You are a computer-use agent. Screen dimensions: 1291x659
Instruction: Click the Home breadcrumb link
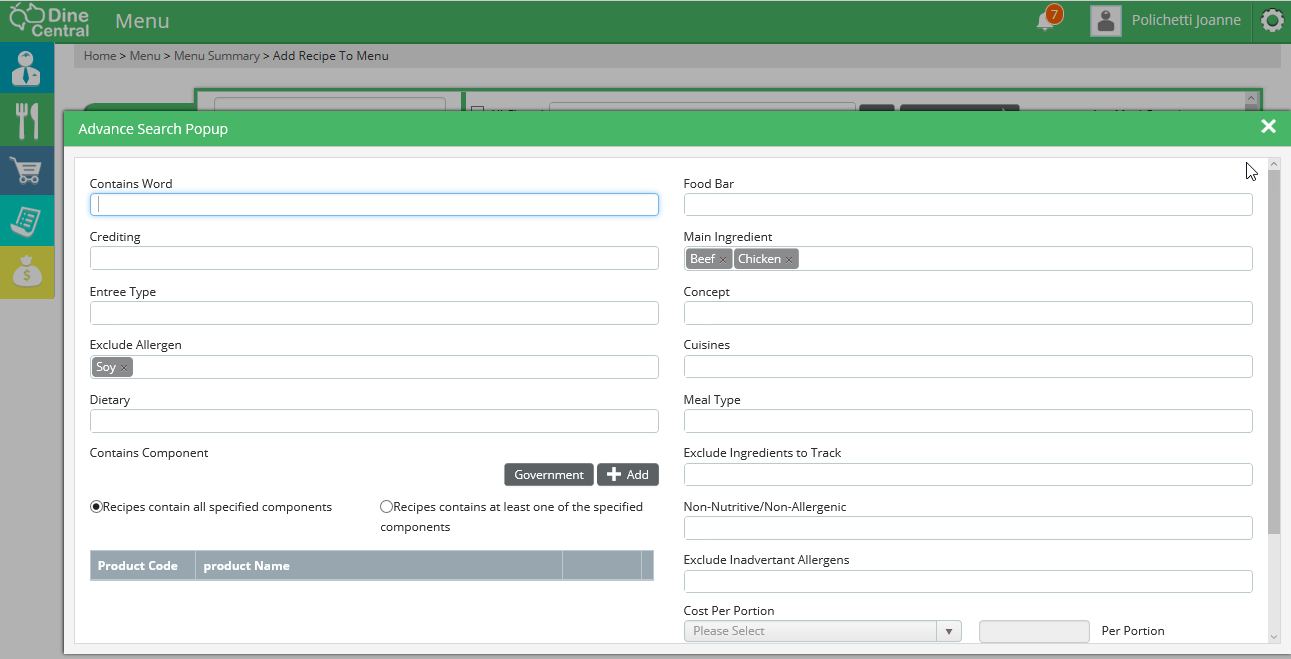pos(100,56)
